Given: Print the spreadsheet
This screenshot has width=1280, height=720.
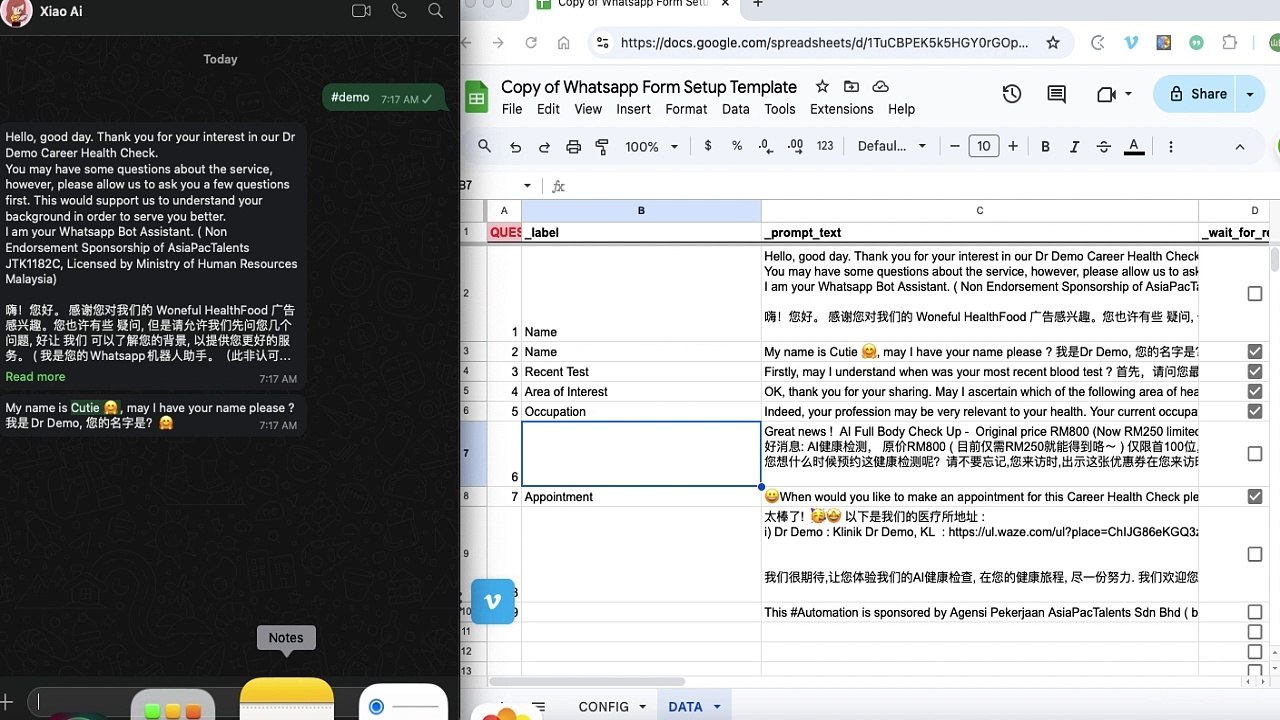Looking at the screenshot, I should (x=573, y=146).
